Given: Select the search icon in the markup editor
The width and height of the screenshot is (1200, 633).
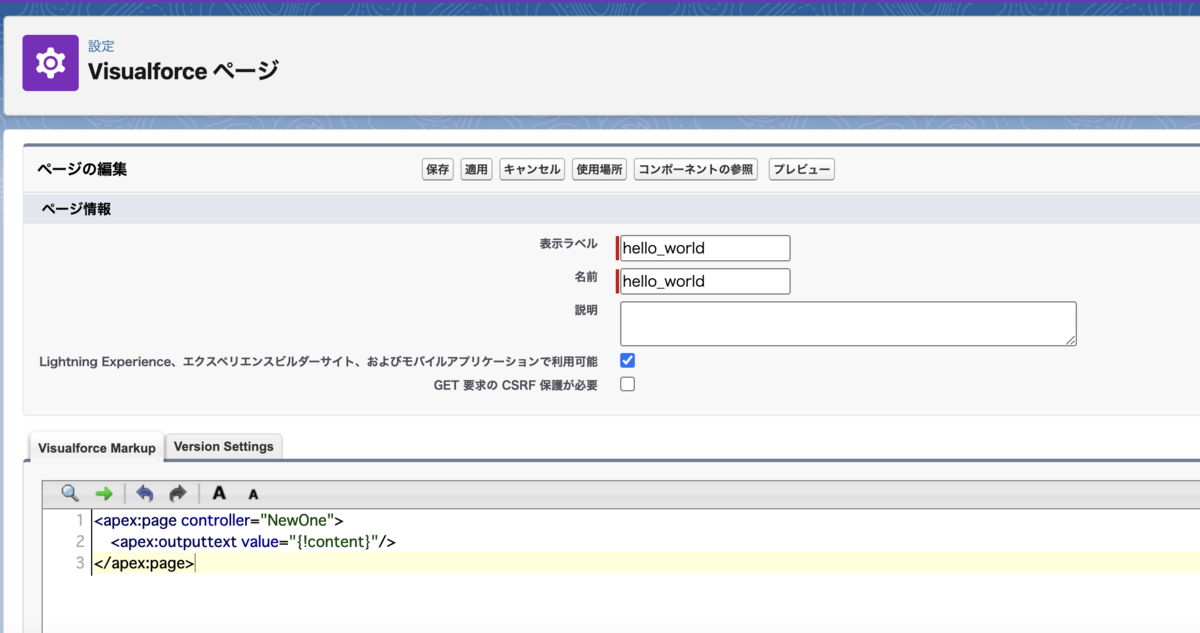Looking at the screenshot, I should point(68,493).
